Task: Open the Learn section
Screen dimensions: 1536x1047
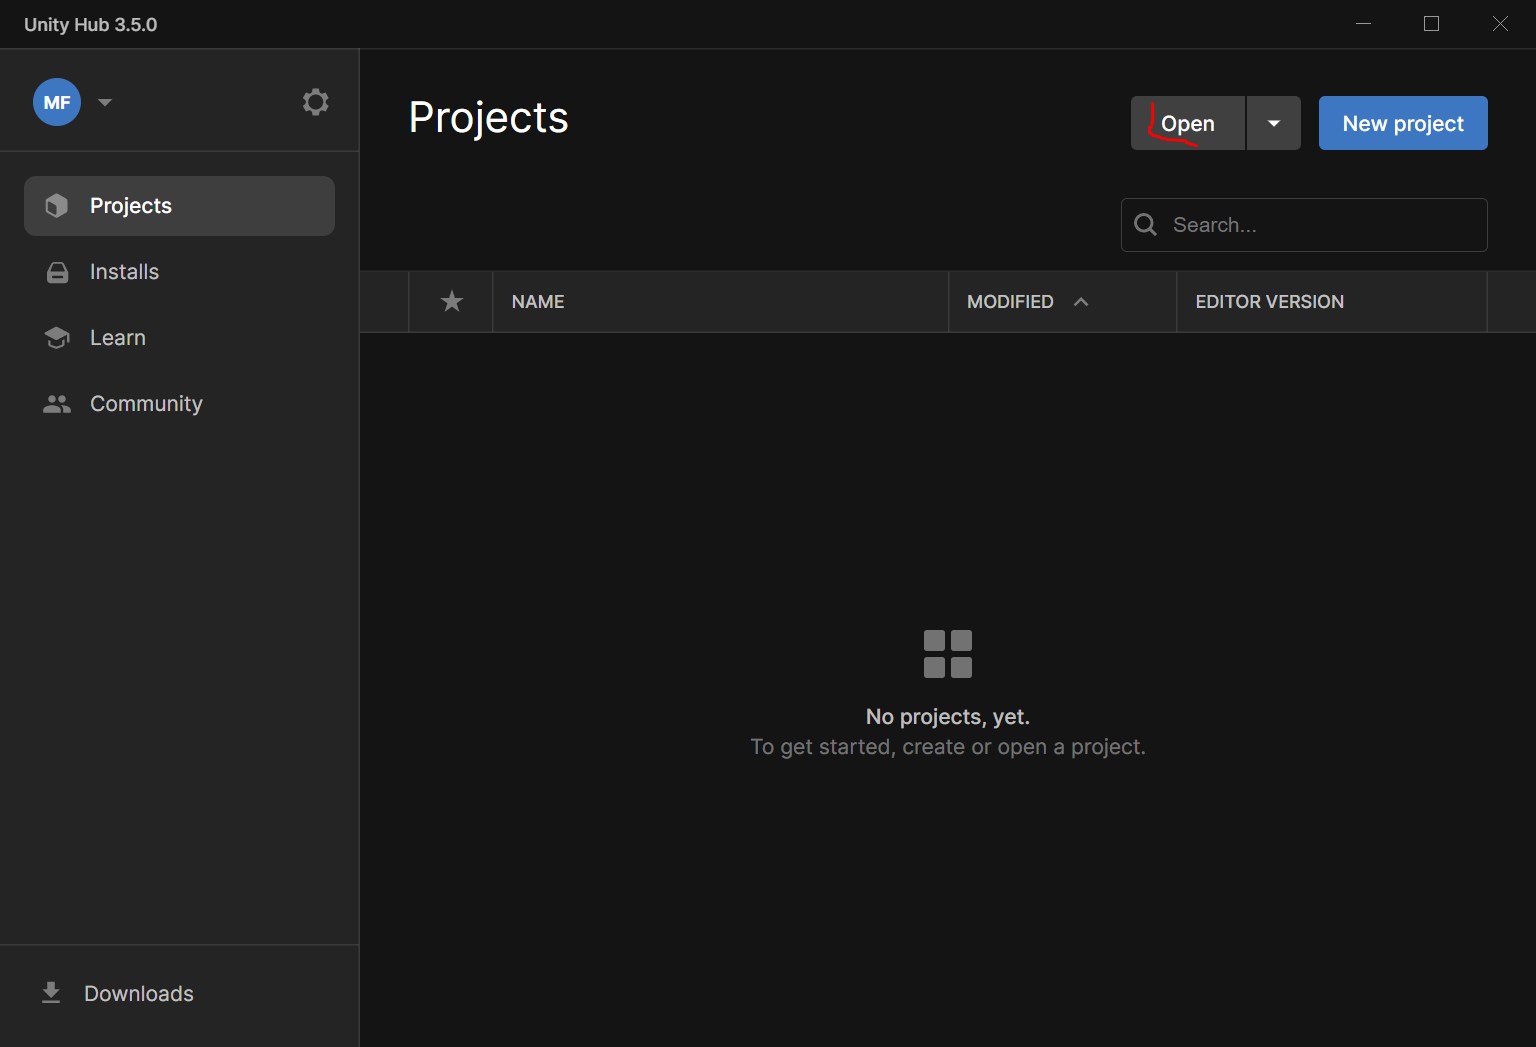Action: click(x=117, y=338)
